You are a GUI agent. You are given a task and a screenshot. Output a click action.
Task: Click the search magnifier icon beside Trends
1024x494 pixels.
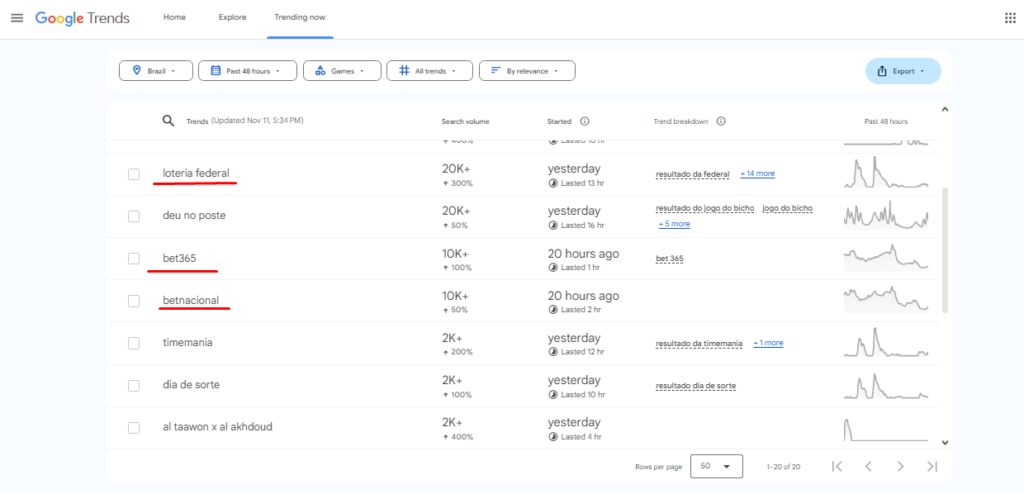(168, 121)
